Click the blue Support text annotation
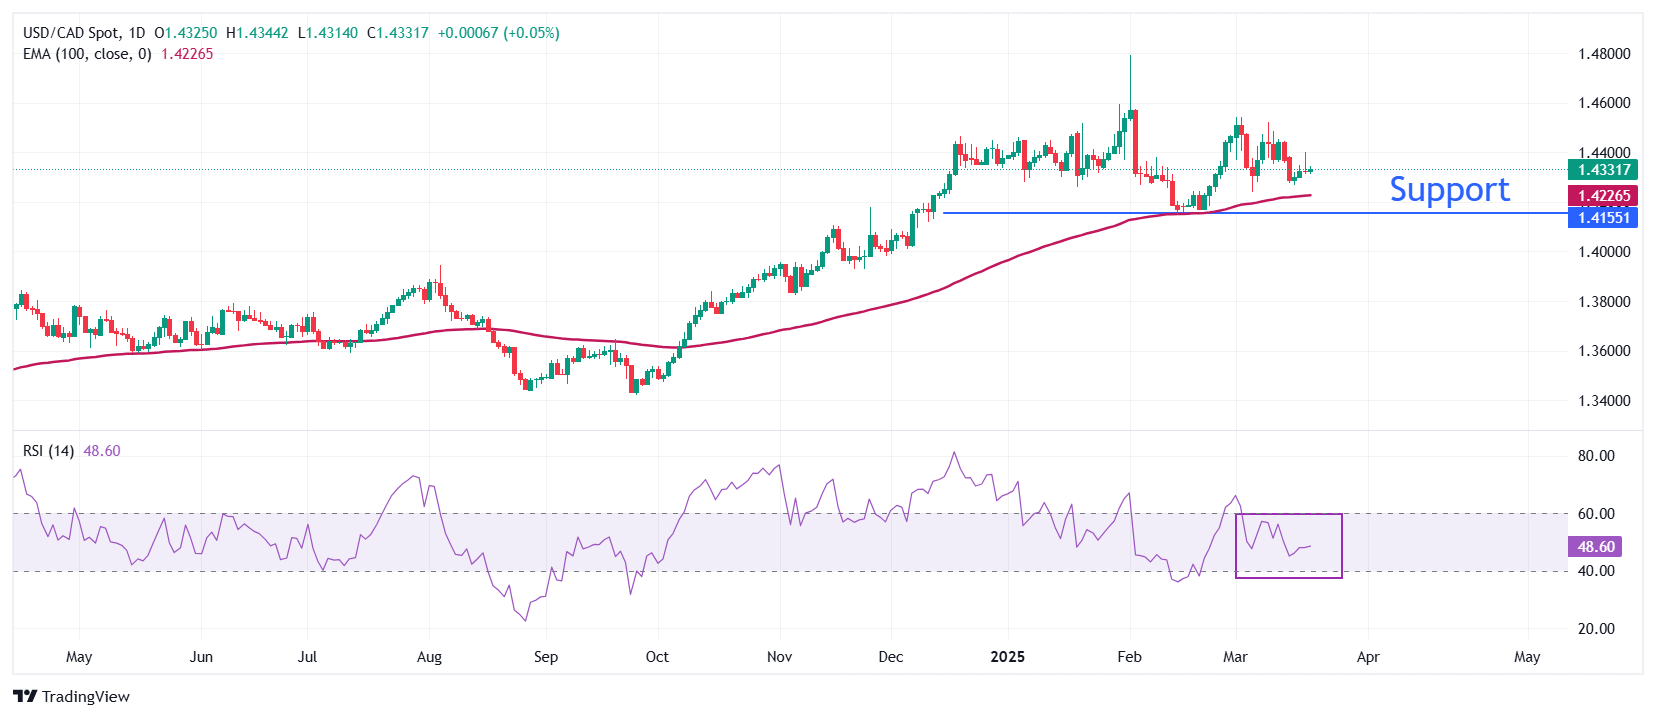 (x=1449, y=190)
